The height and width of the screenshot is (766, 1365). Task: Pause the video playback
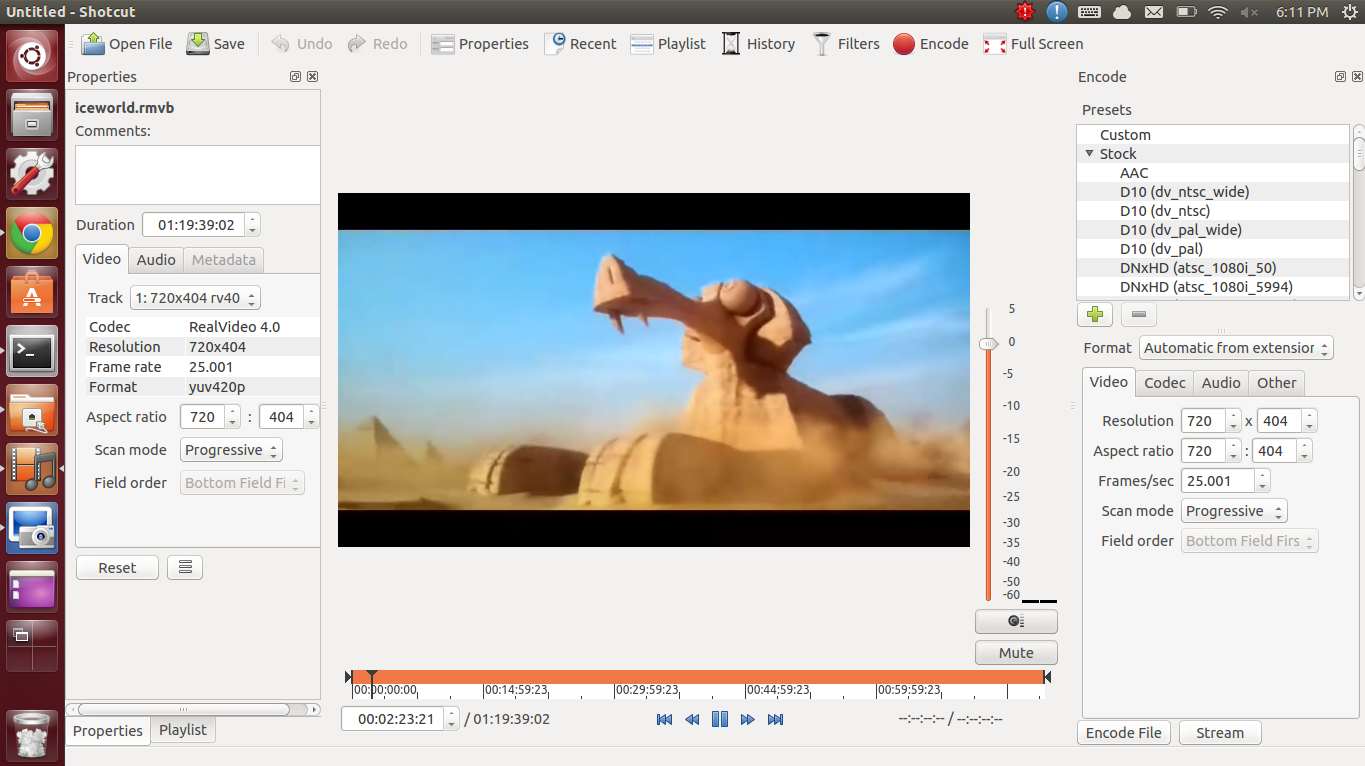[x=719, y=719]
